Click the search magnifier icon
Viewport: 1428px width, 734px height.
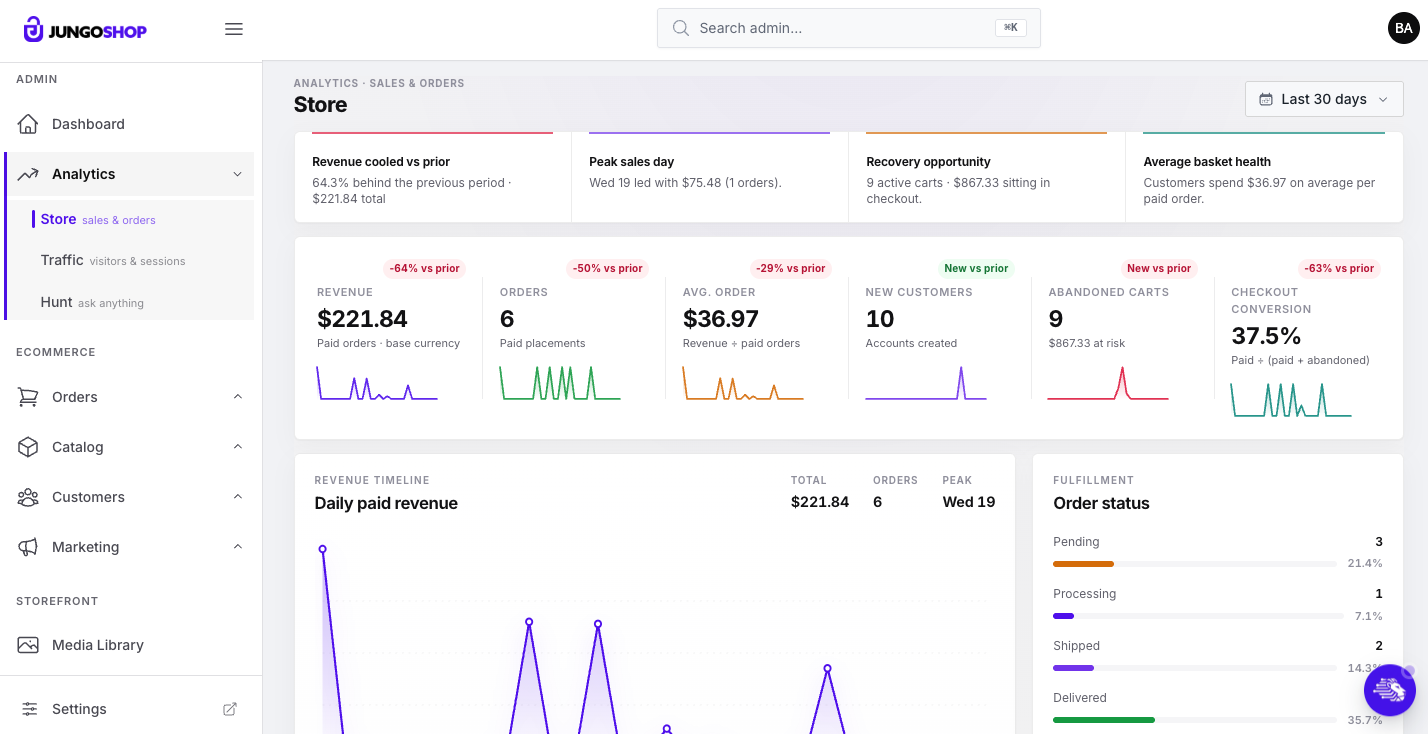coord(681,28)
